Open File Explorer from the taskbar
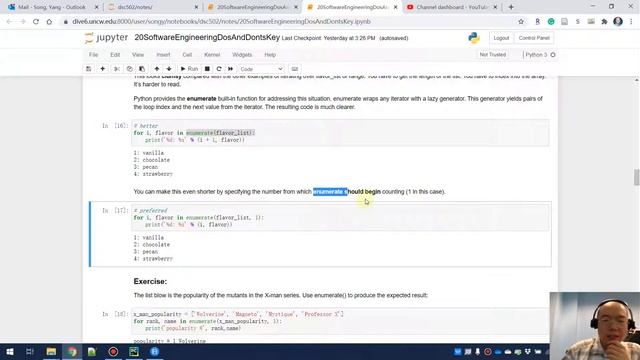The height and width of the screenshot is (360, 640). pyautogui.click(x=51, y=351)
